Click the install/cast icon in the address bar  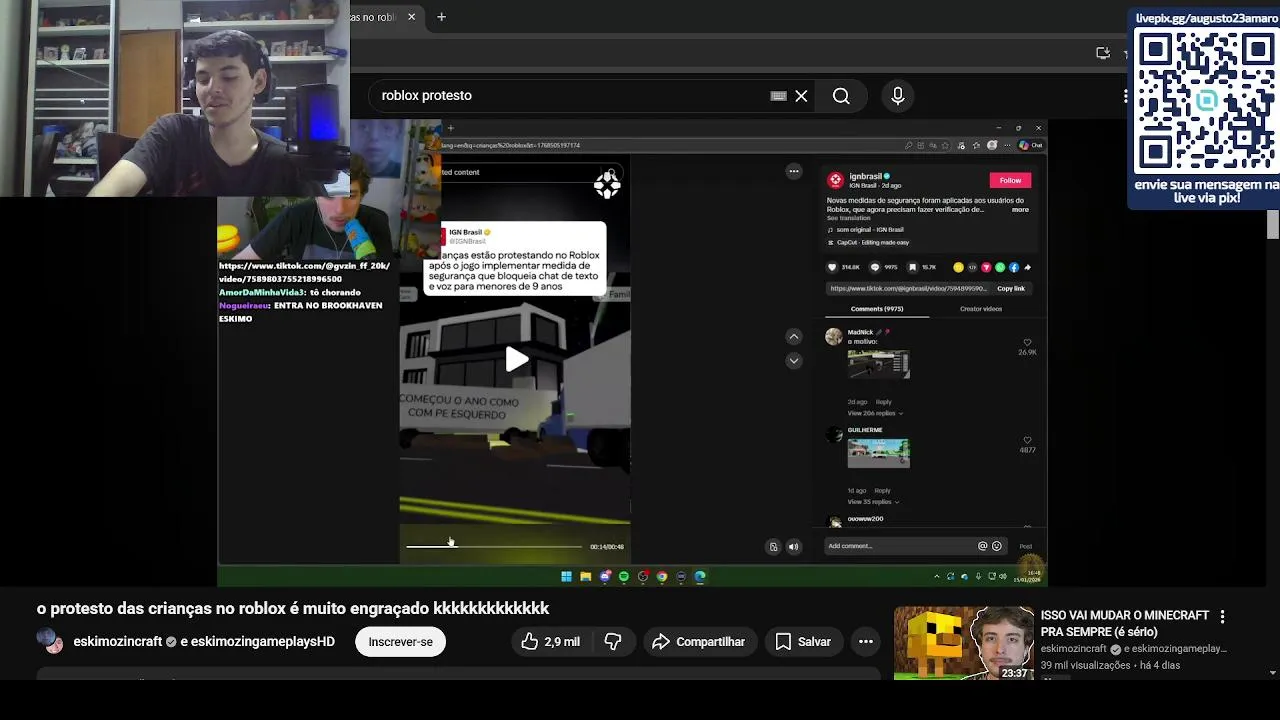click(x=1103, y=53)
